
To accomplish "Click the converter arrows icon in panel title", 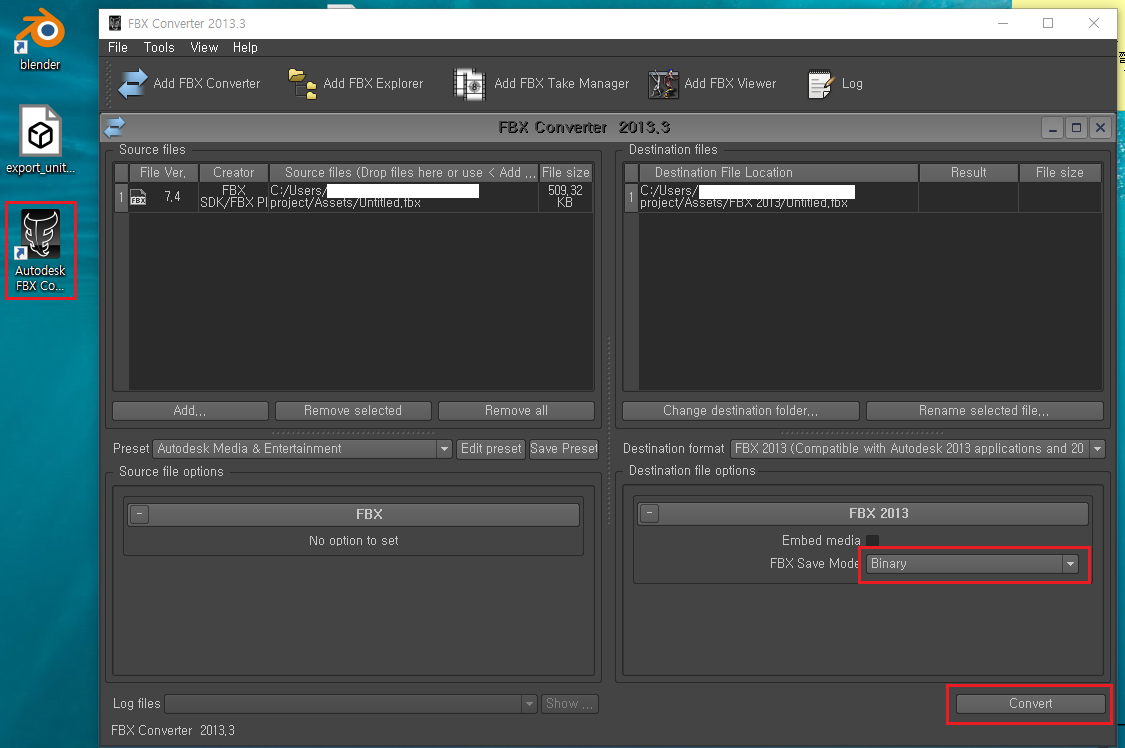I will 115,128.
